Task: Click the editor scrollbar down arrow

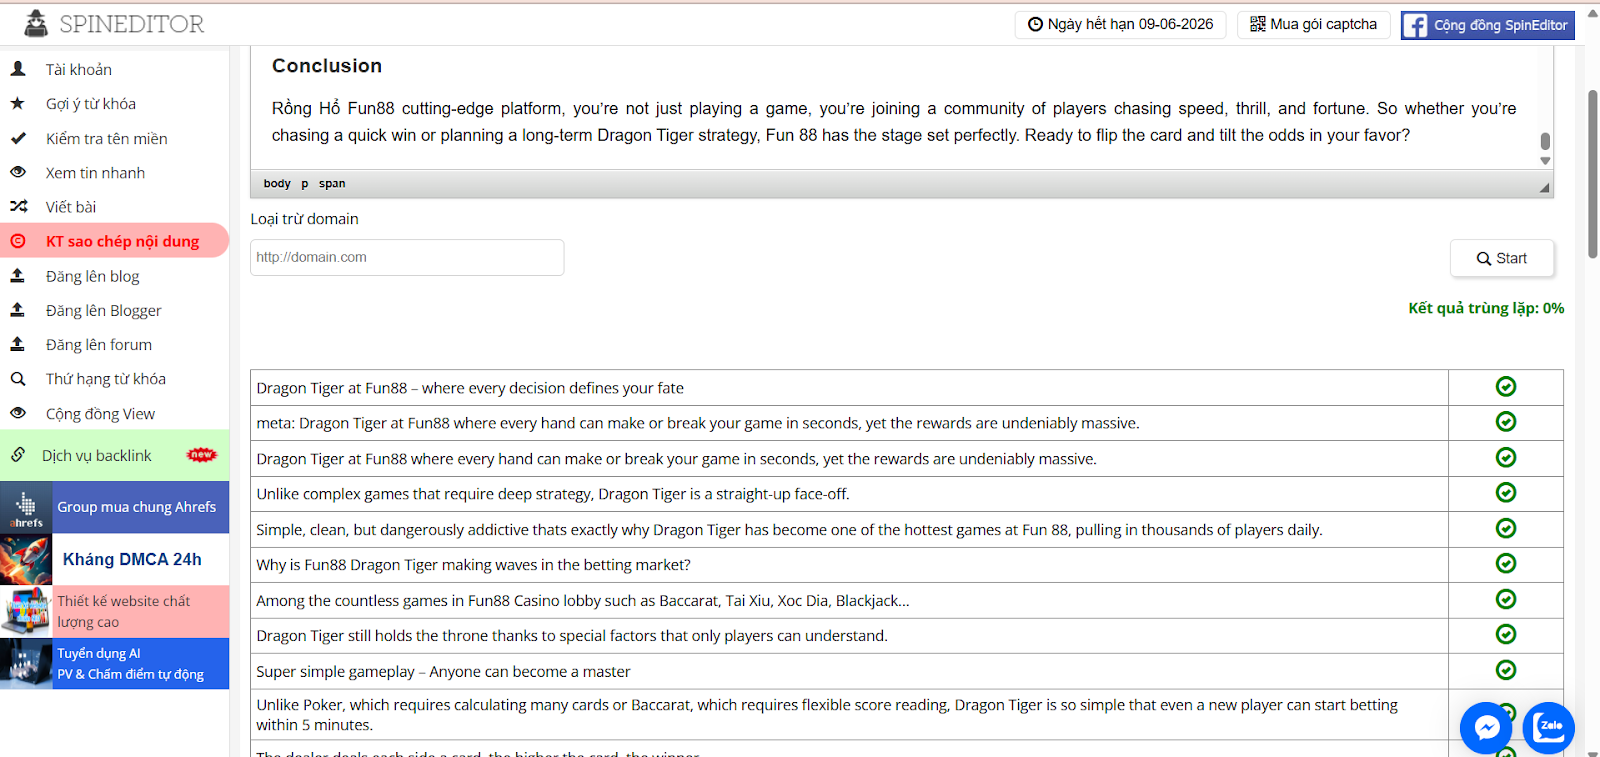Action: pyautogui.click(x=1545, y=161)
